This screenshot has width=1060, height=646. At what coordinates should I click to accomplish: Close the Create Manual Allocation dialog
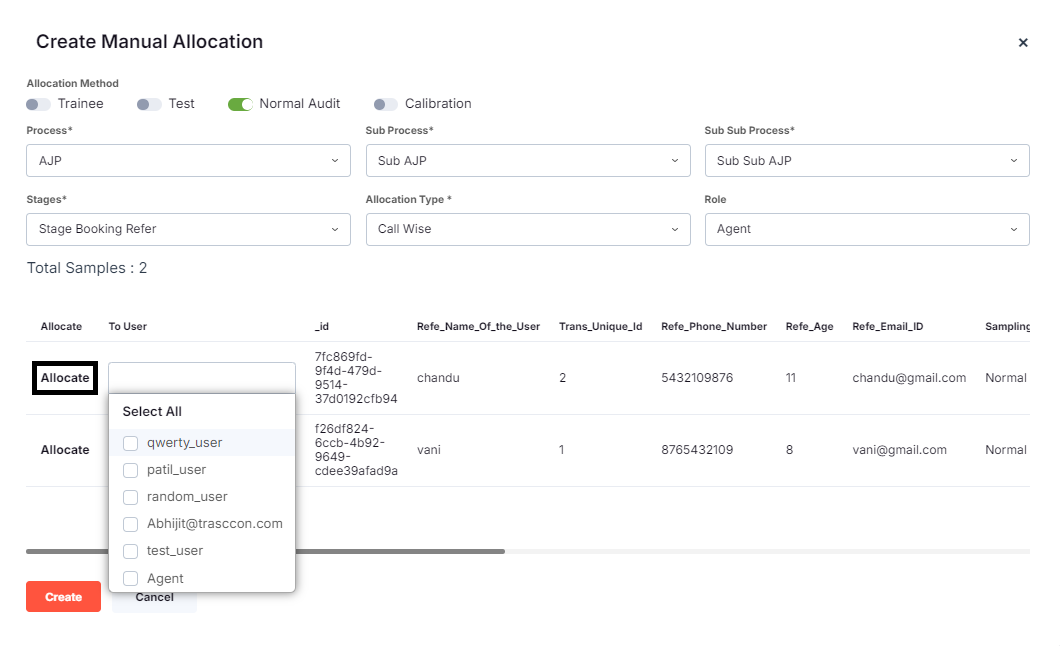(x=1023, y=42)
